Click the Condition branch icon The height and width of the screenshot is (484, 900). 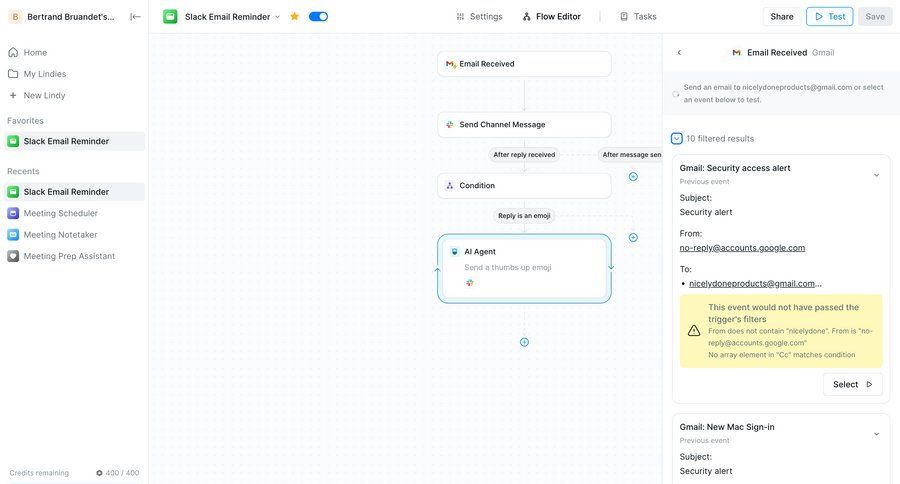(x=450, y=185)
